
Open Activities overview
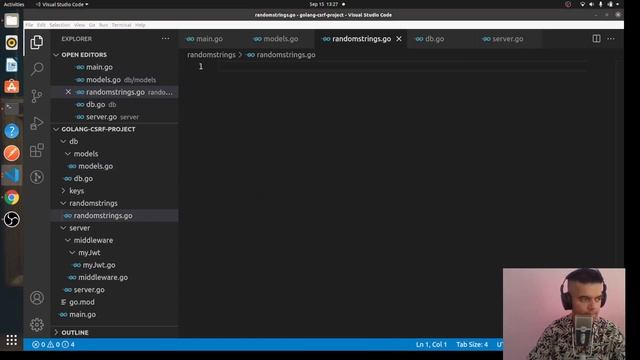click(14, 4)
